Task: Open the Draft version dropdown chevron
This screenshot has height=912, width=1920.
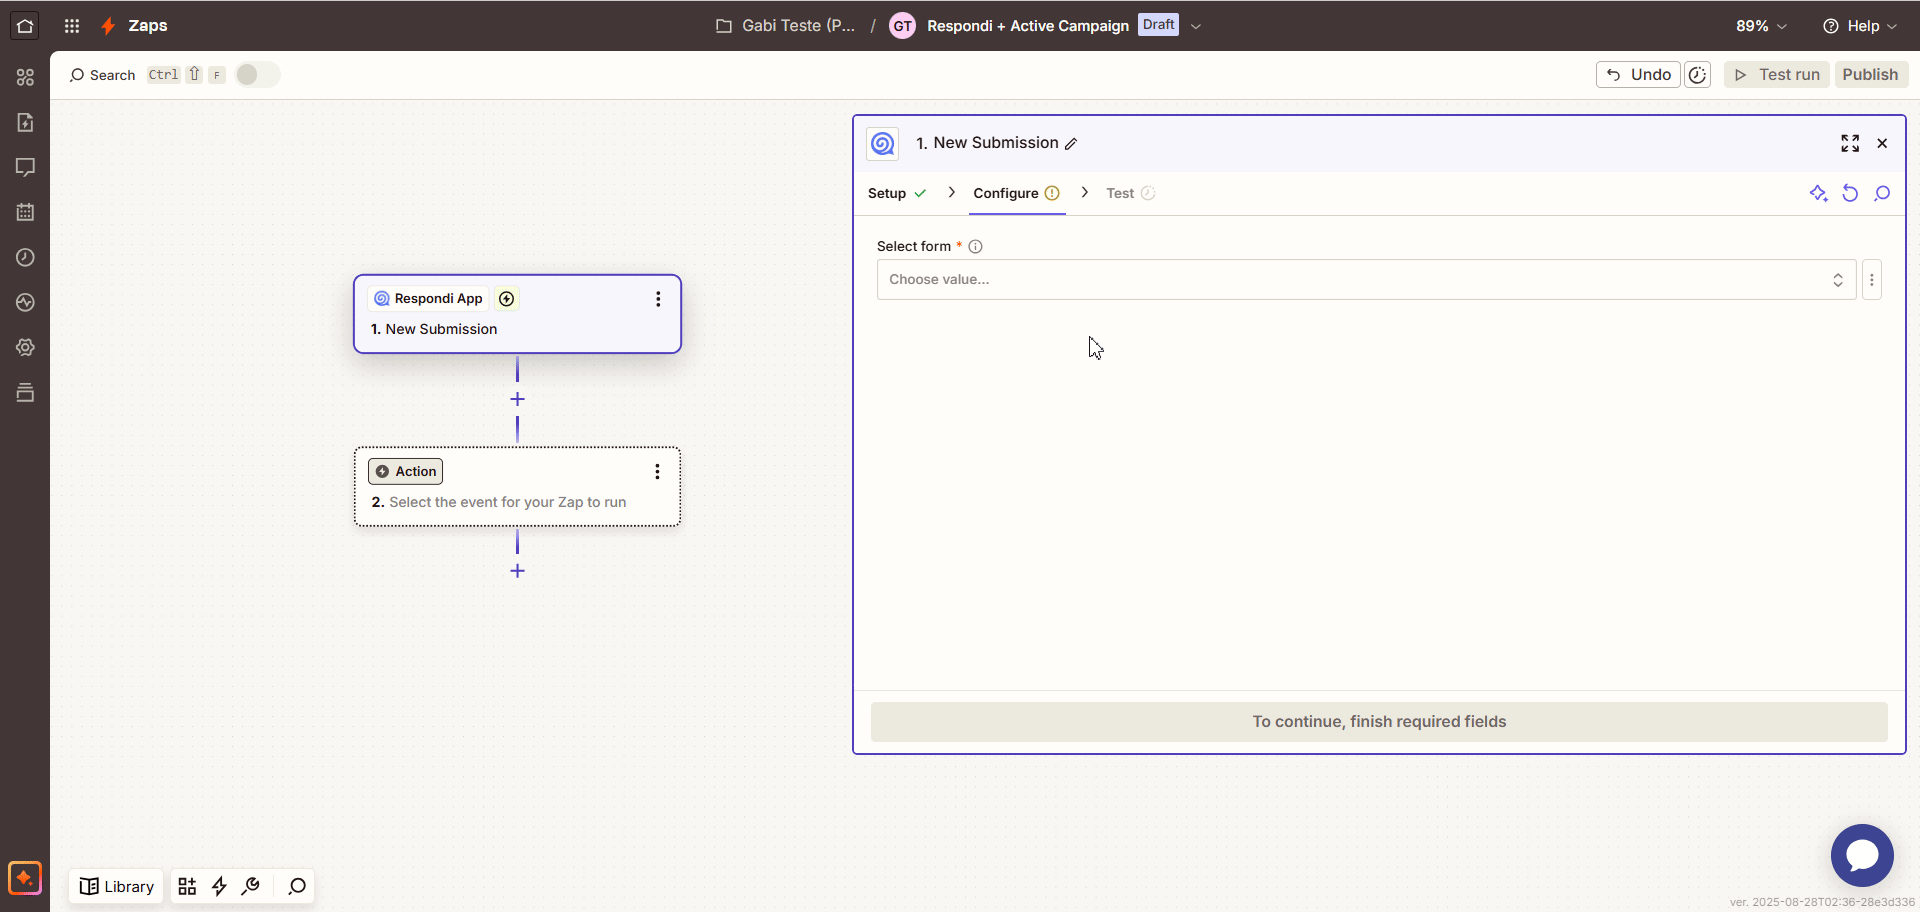Action: 1196,26
